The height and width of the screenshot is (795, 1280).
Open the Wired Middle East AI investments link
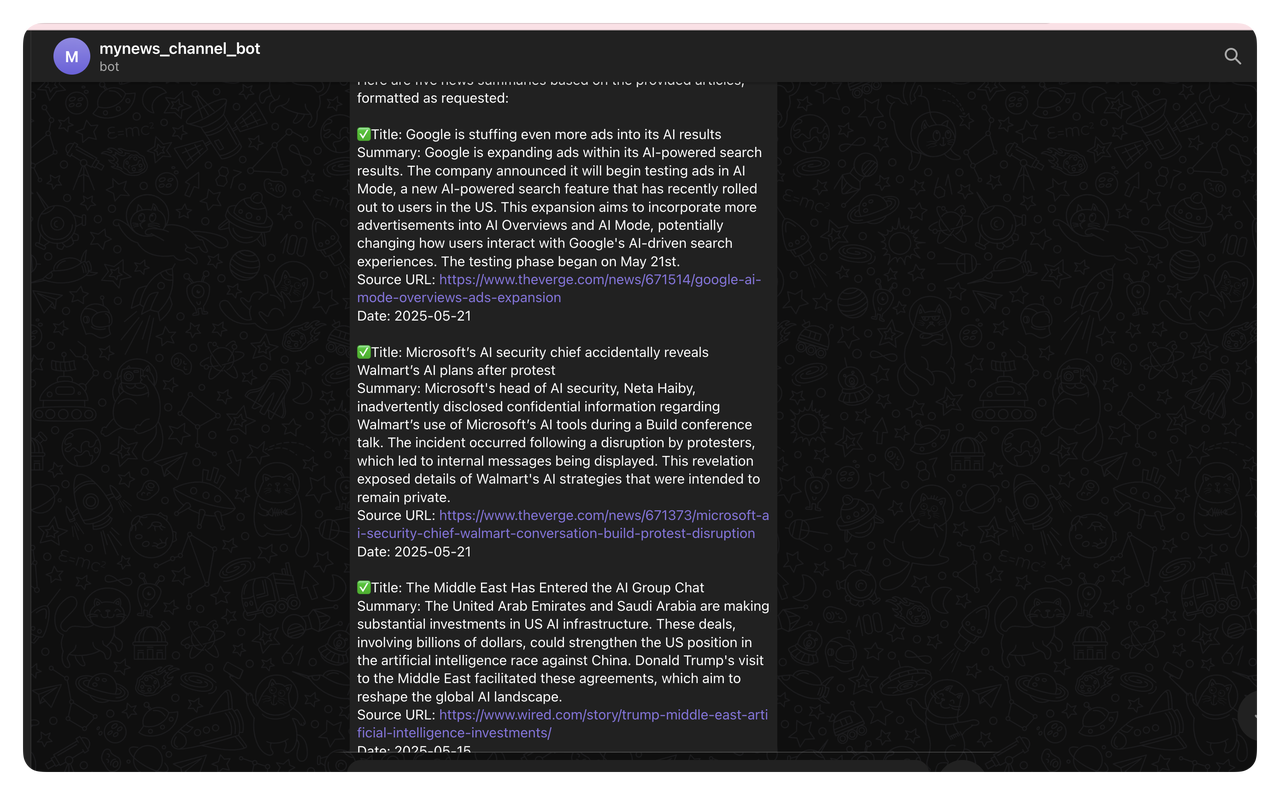562,724
